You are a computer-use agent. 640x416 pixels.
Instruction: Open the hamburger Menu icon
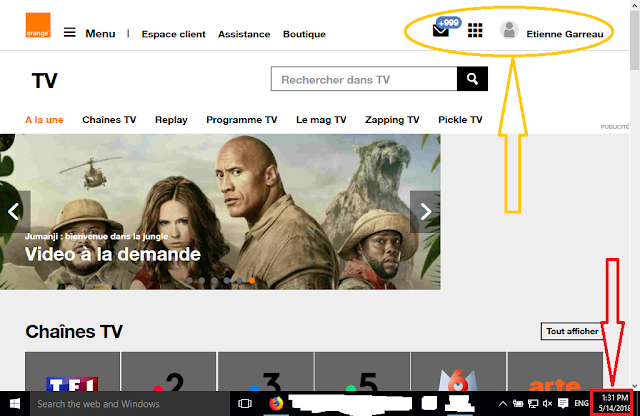click(x=70, y=32)
